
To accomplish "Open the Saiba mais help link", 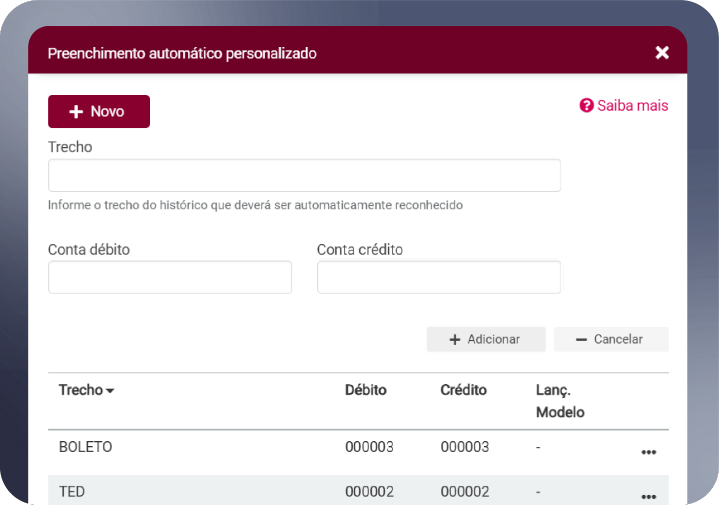I will click(x=624, y=105).
